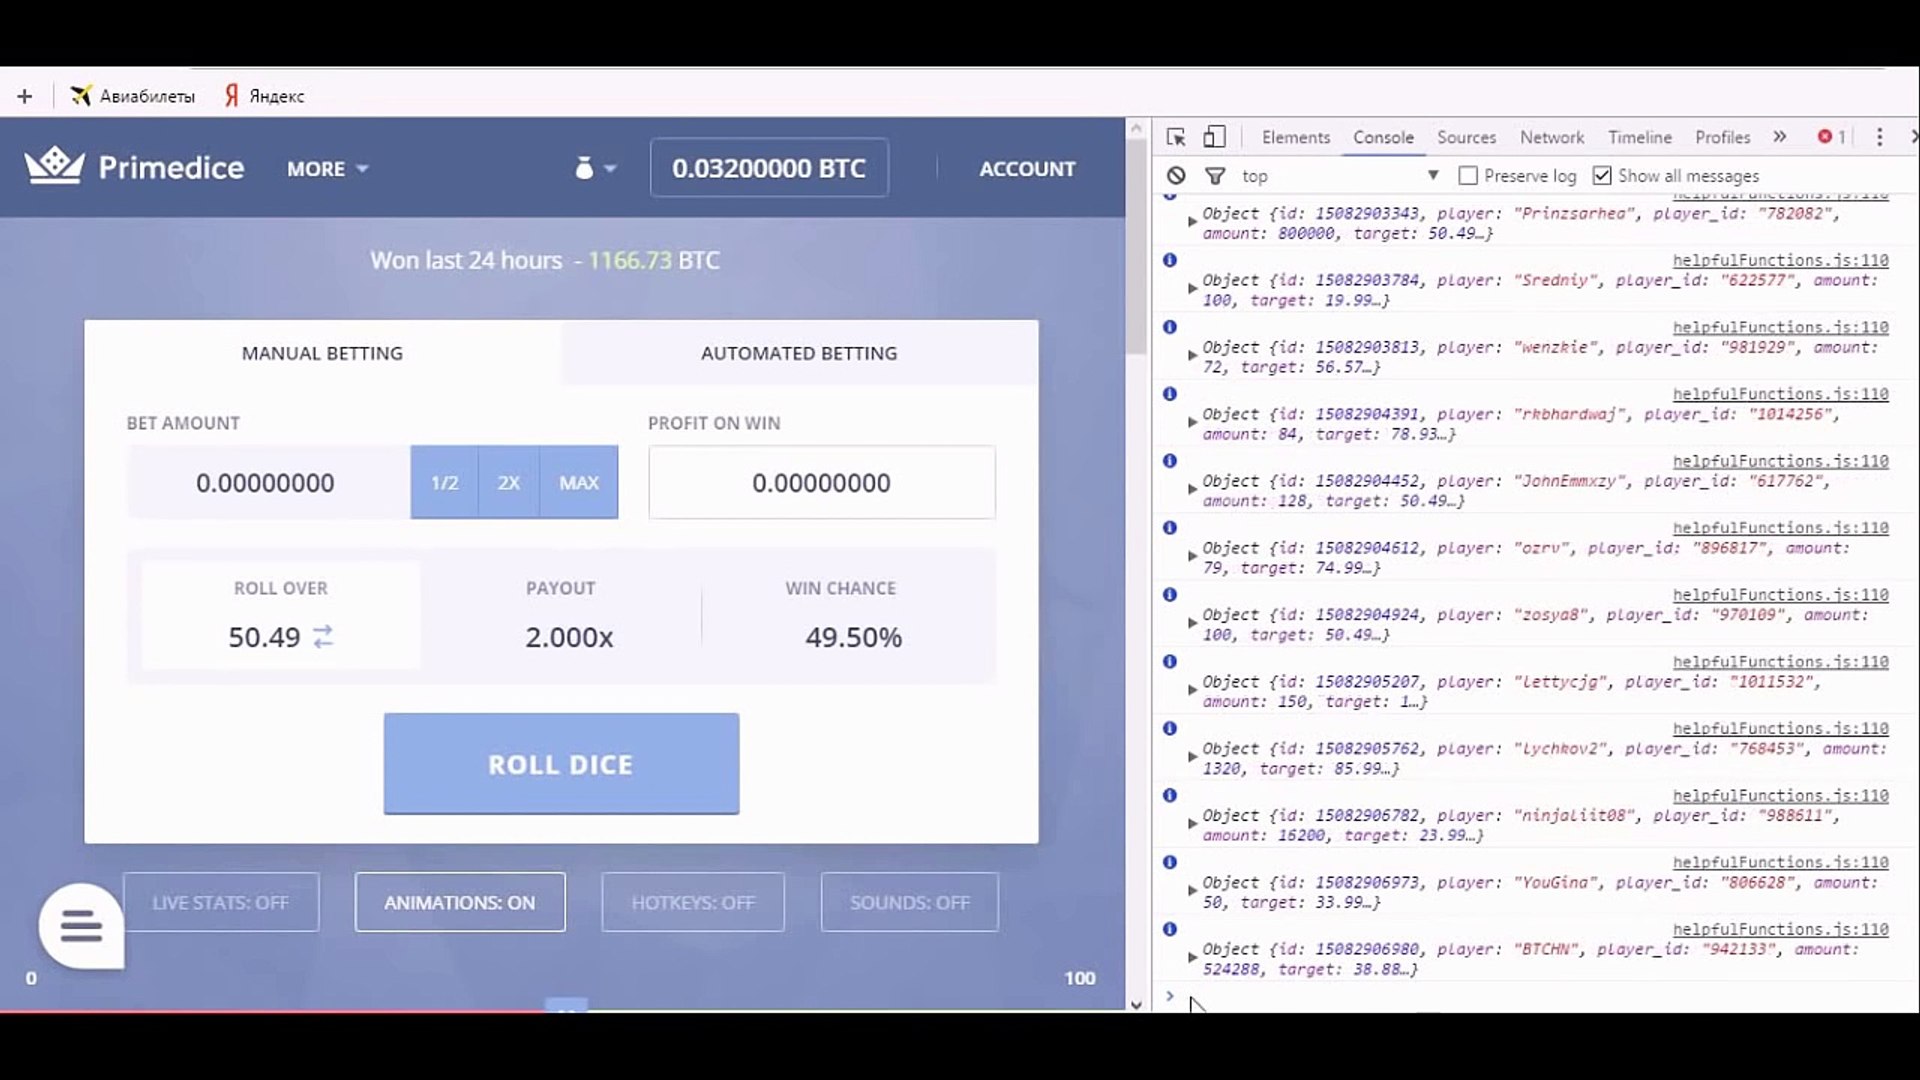Click the Win Chance value 49.50%
Screen dimensions: 1920x1080
pos(853,637)
